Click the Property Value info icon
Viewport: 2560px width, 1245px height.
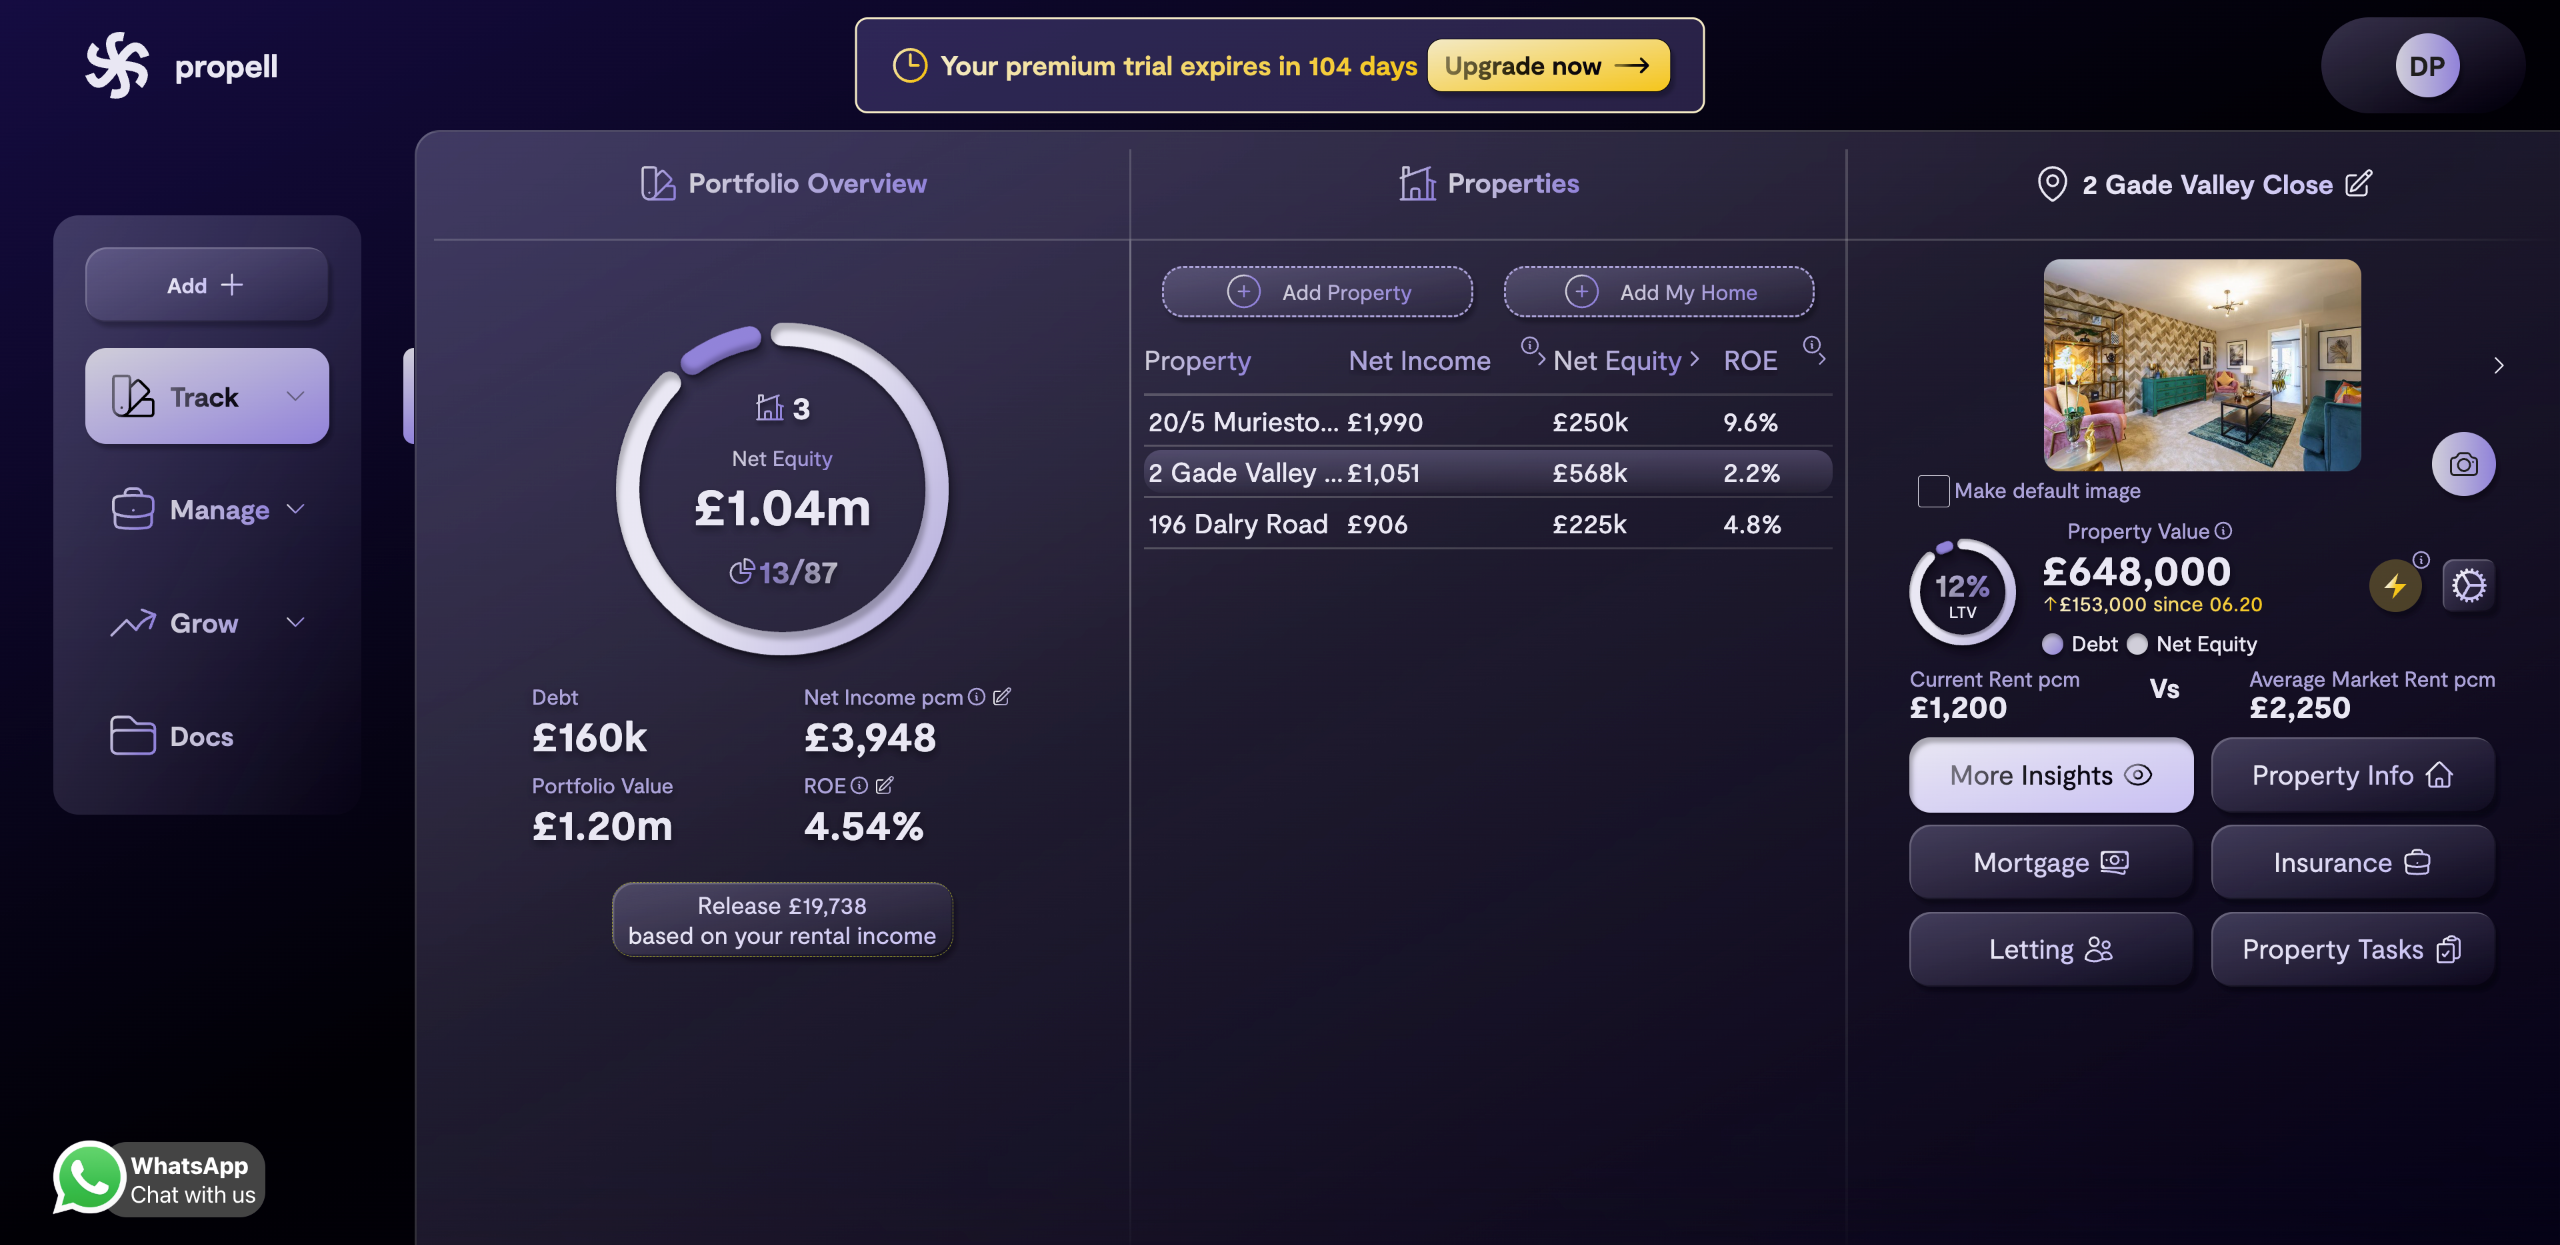[x=2223, y=531]
